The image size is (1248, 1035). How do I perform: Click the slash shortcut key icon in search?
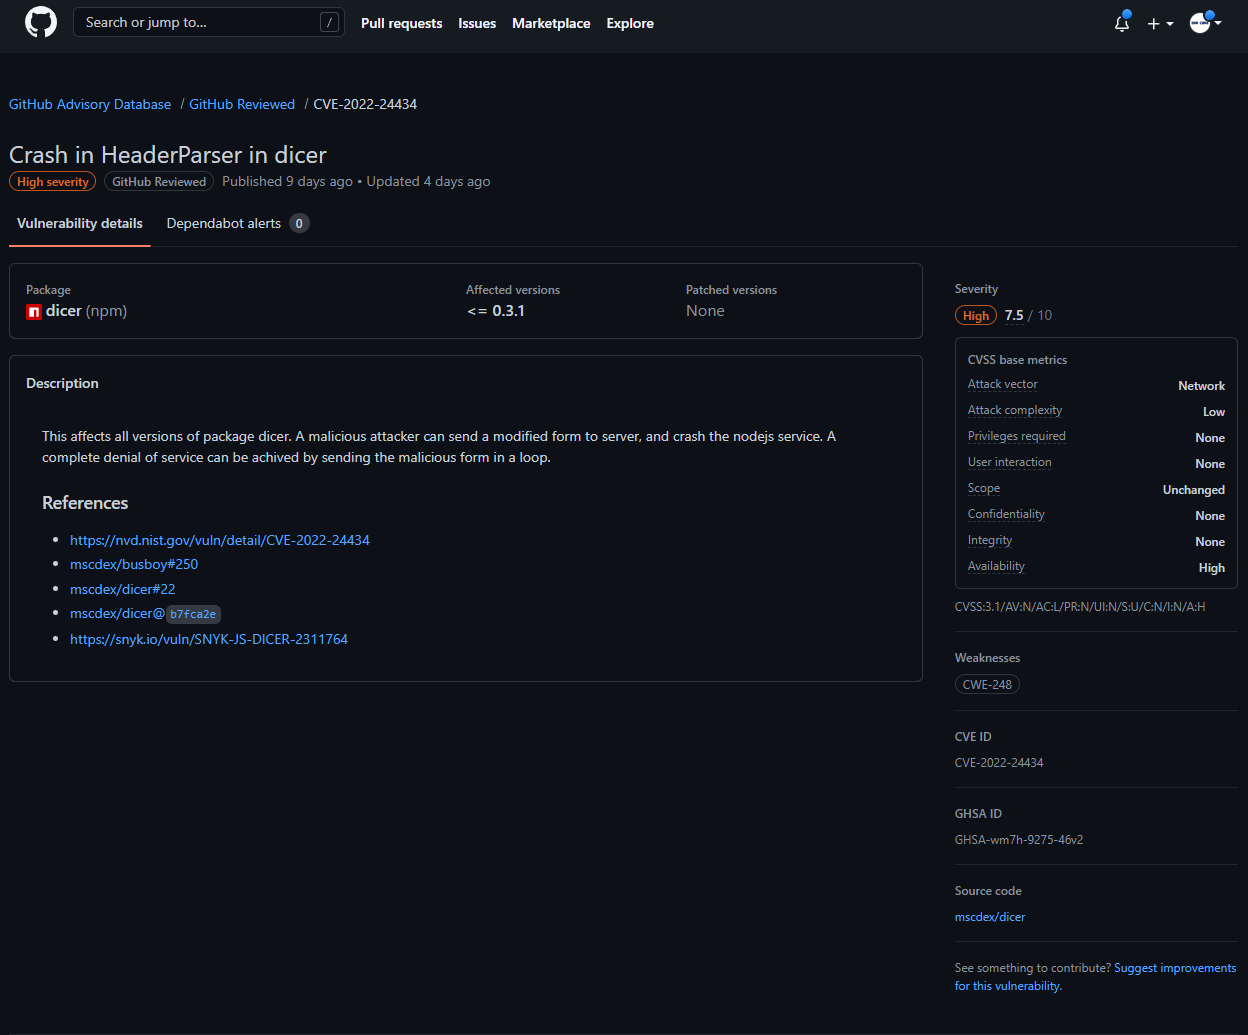pos(329,22)
